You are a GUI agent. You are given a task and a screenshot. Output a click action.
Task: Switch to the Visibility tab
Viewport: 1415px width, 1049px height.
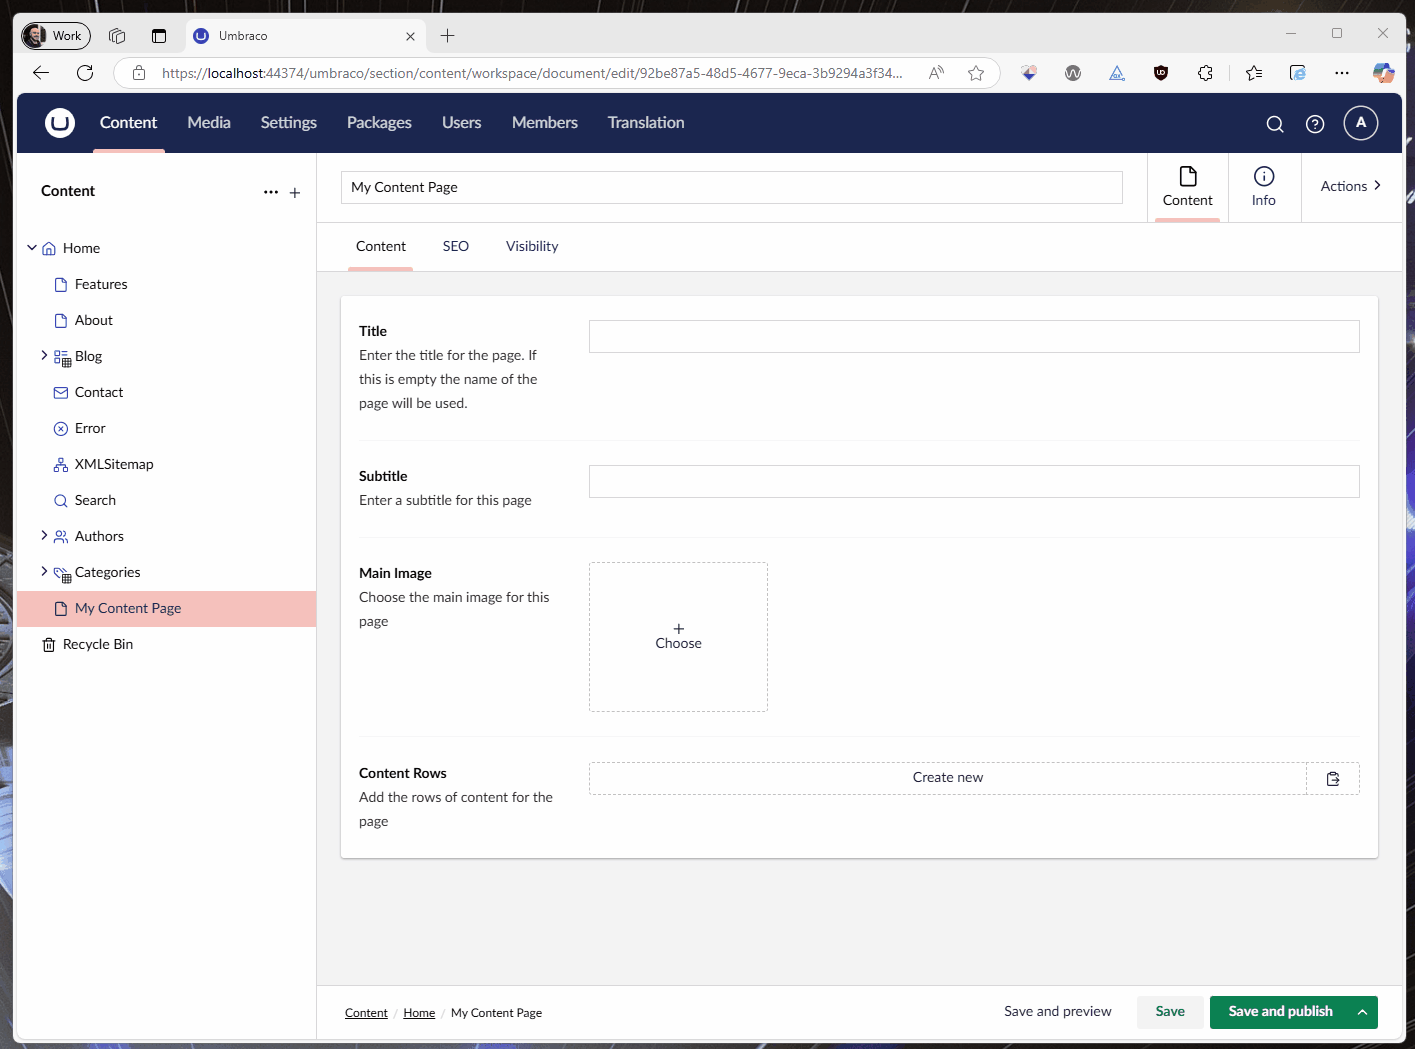click(x=532, y=246)
